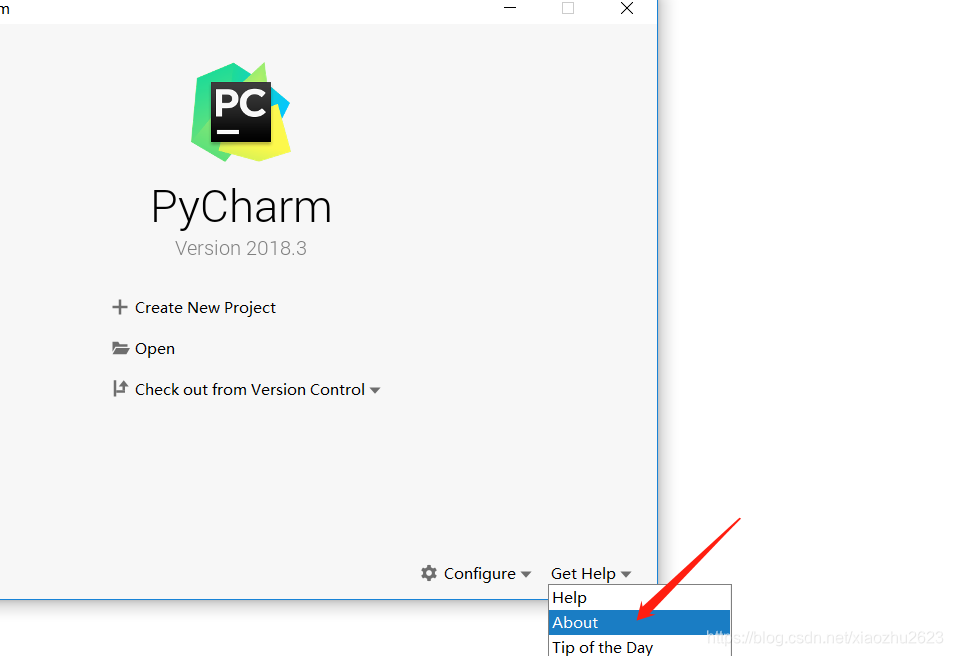Create a new project

point(205,308)
